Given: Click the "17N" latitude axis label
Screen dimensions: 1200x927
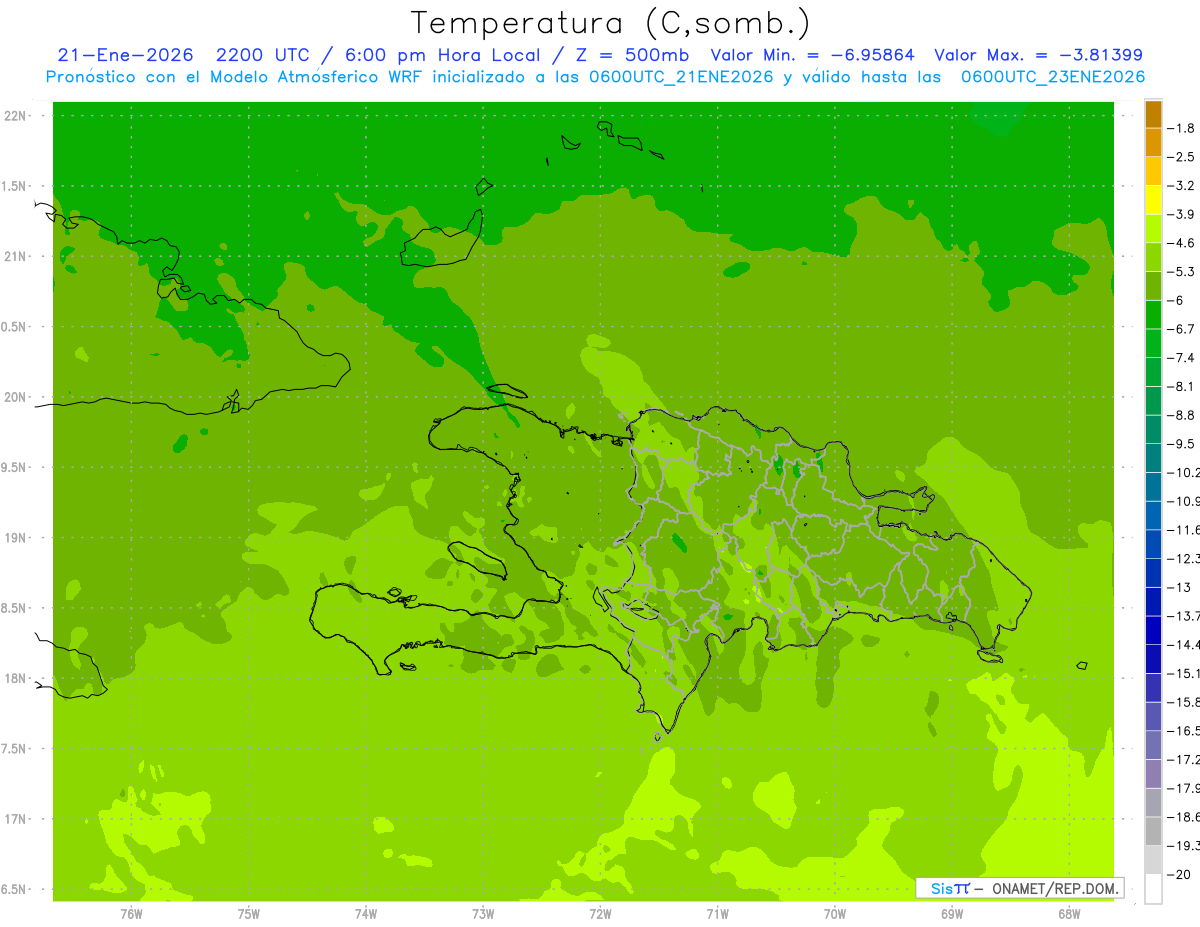Looking at the screenshot, I should 15,819.
